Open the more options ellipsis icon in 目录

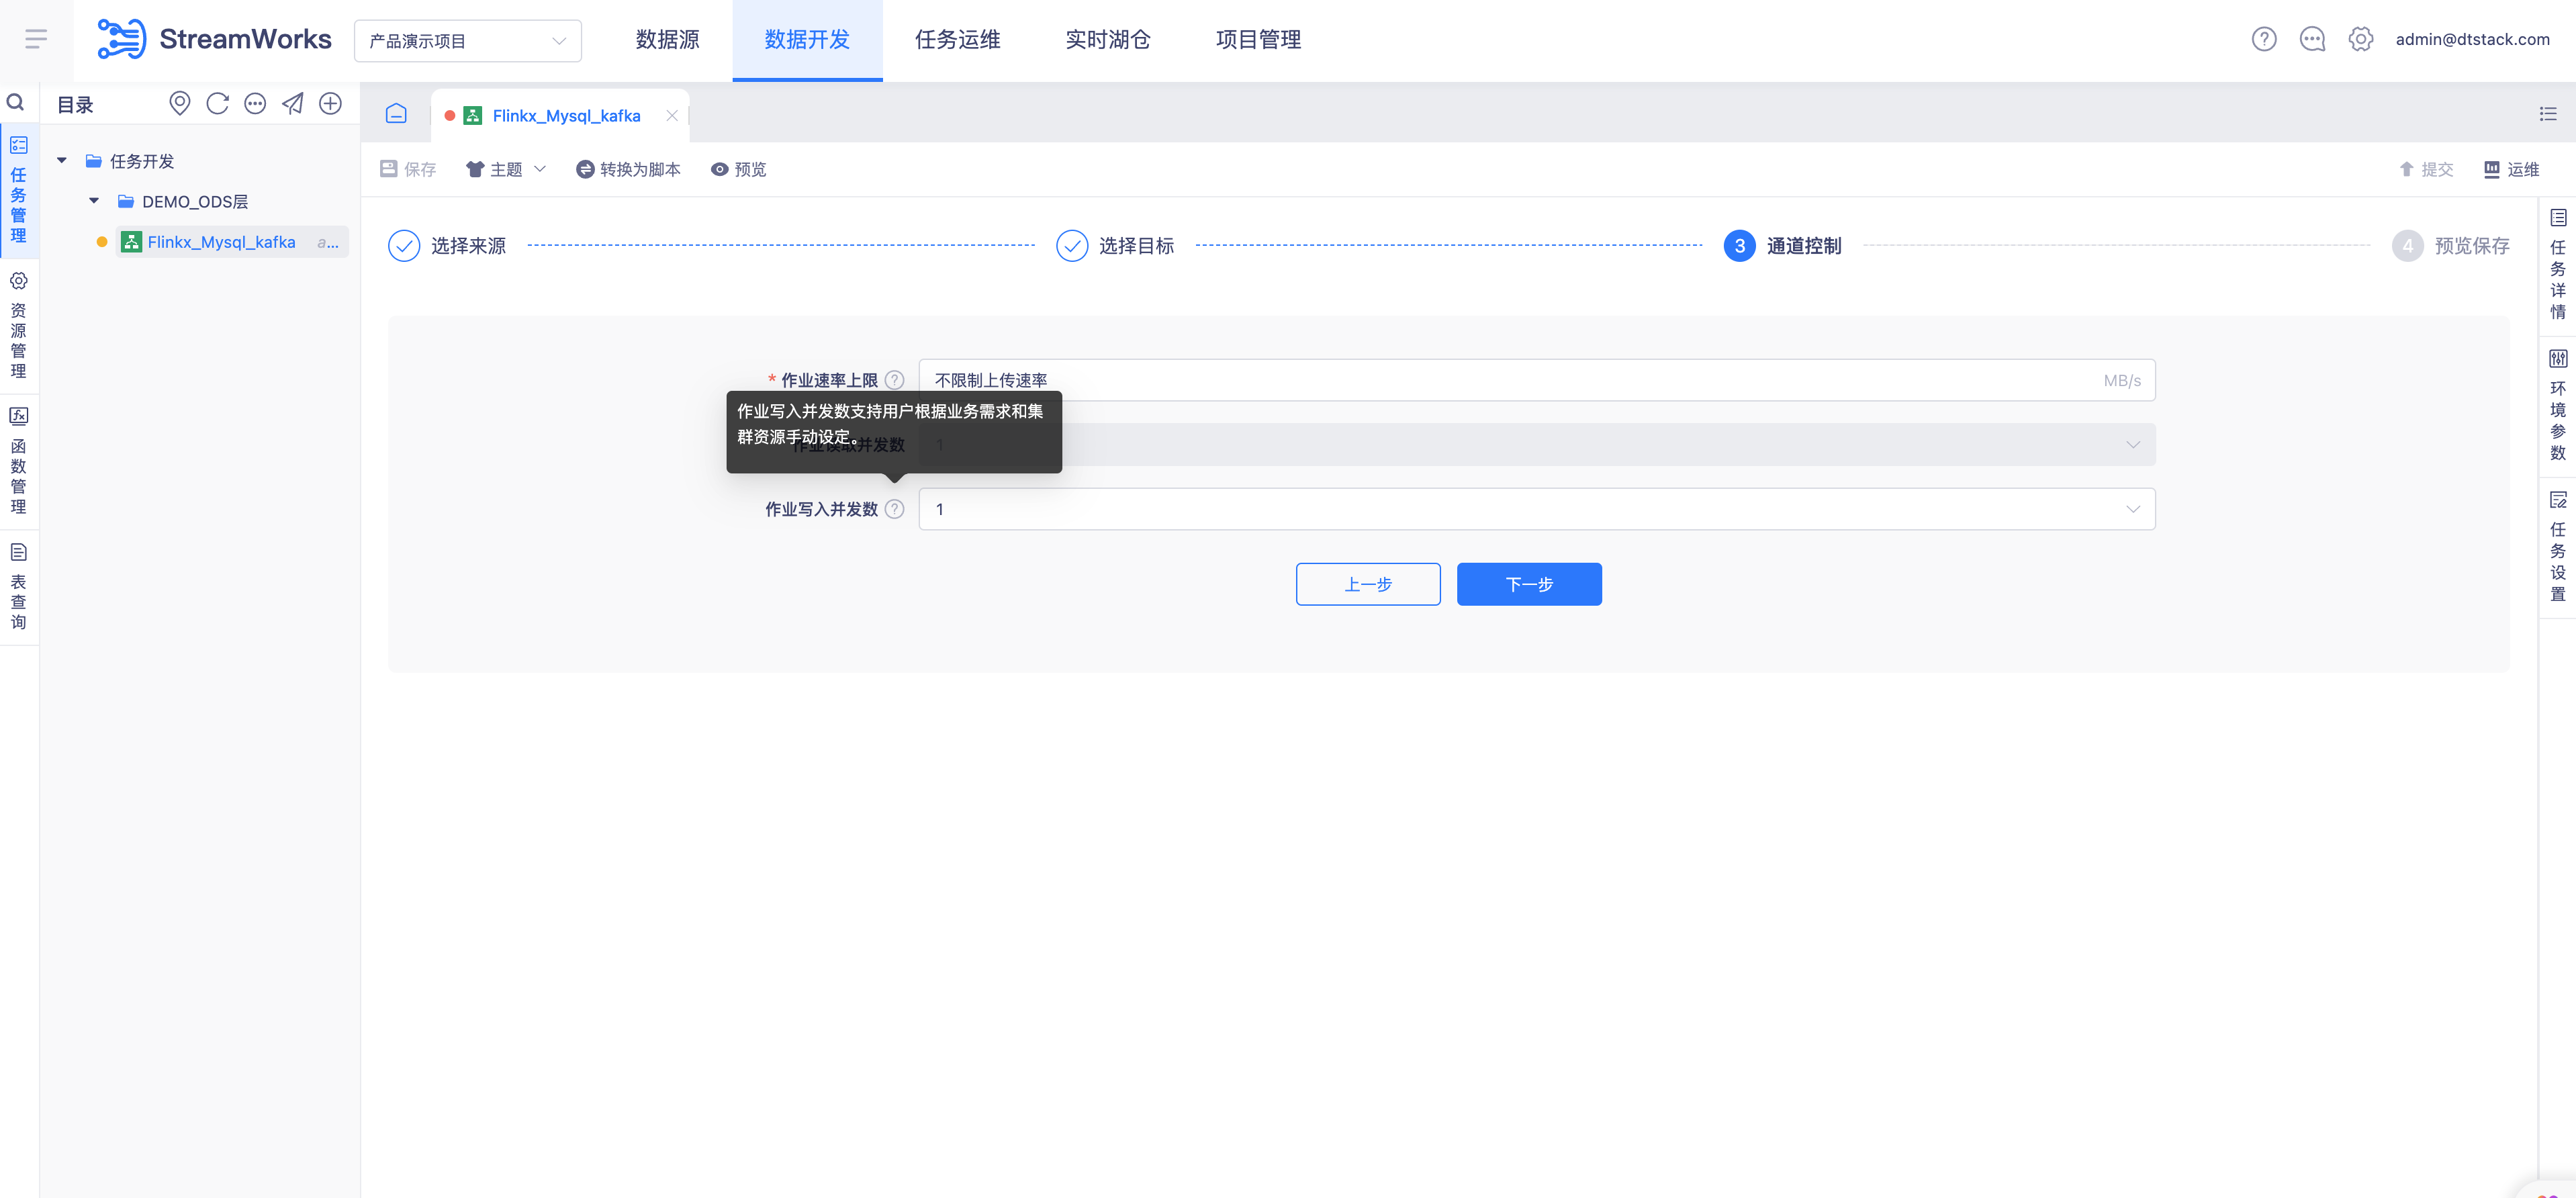[255, 103]
